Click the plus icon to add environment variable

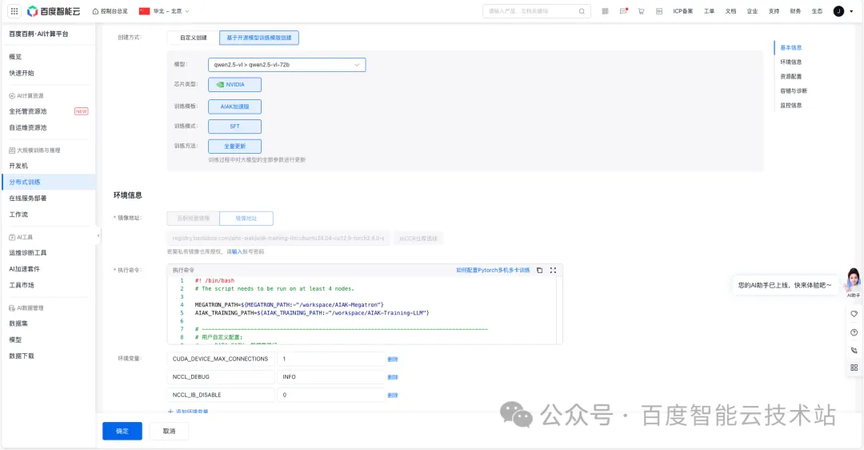pyautogui.click(x=170, y=411)
